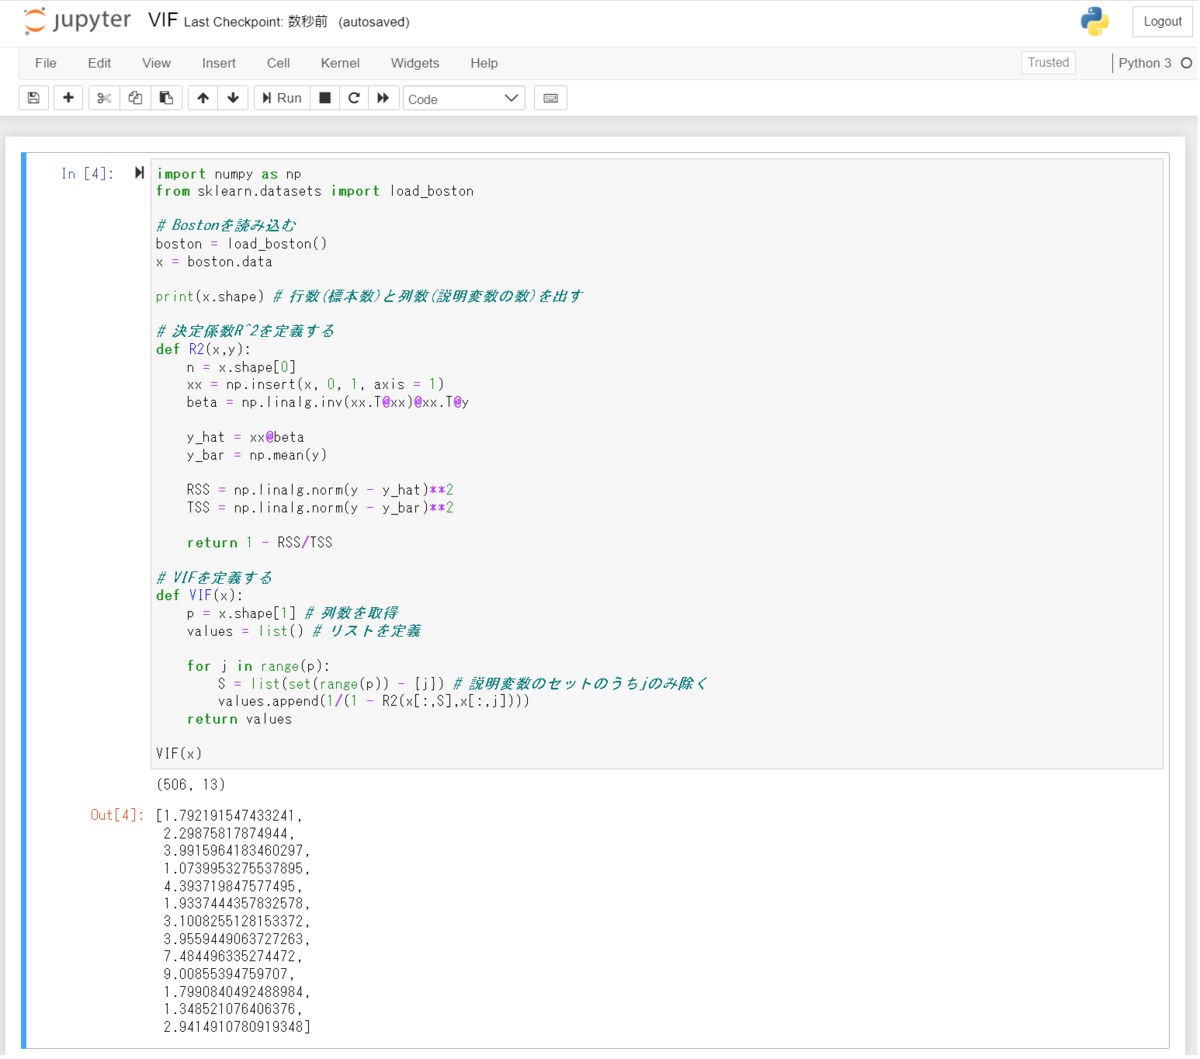The image size is (1200, 1059).
Task: Paste cells below icon
Action: coord(166,98)
